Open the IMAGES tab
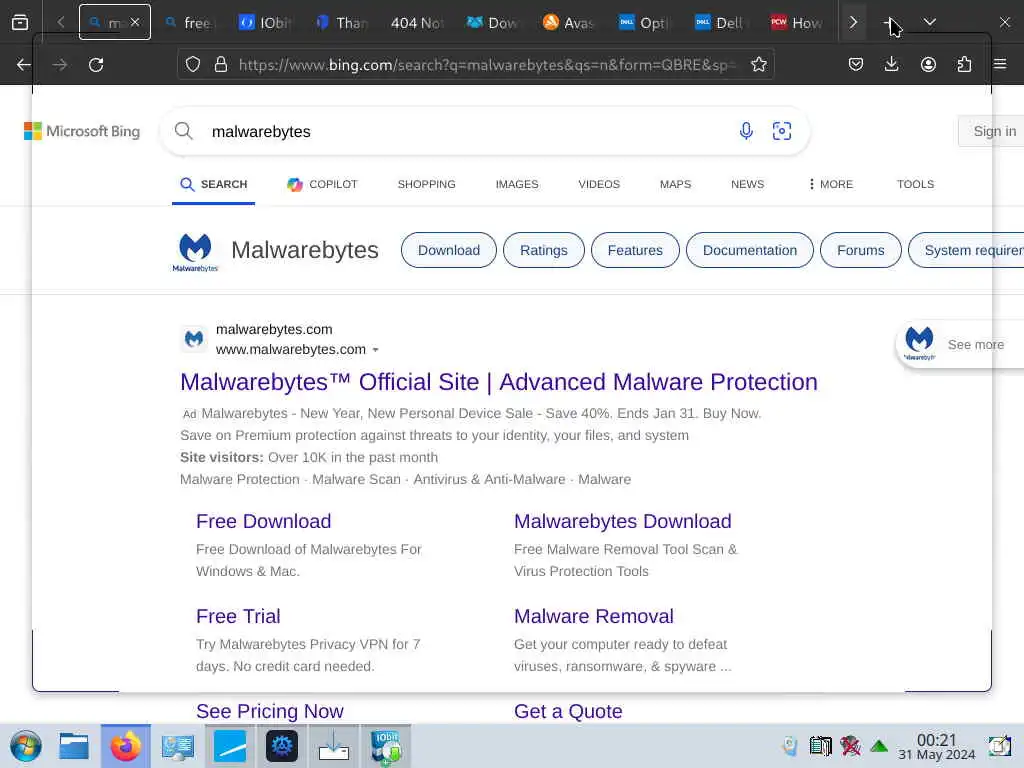The height and width of the screenshot is (768, 1024). tap(517, 184)
